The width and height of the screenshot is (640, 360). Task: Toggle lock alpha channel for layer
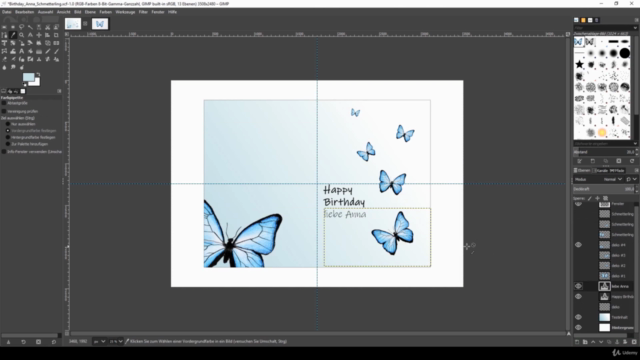pyautogui.click(x=605, y=198)
